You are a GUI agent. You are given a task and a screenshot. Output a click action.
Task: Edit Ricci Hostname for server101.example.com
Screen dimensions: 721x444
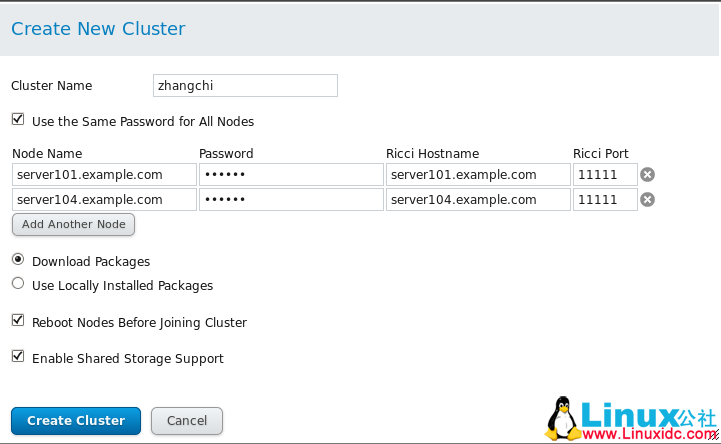pos(478,175)
